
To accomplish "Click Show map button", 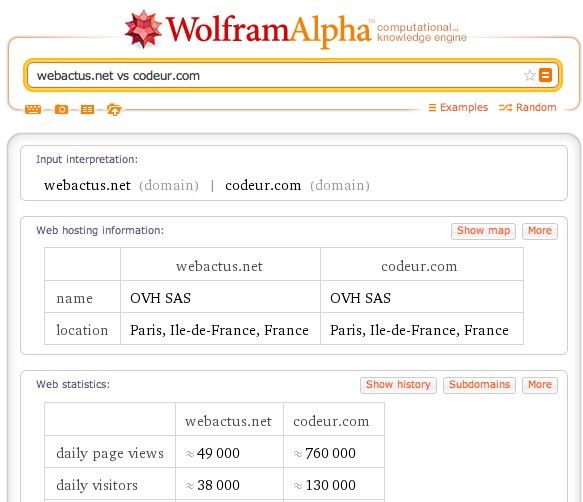I will [x=483, y=231].
